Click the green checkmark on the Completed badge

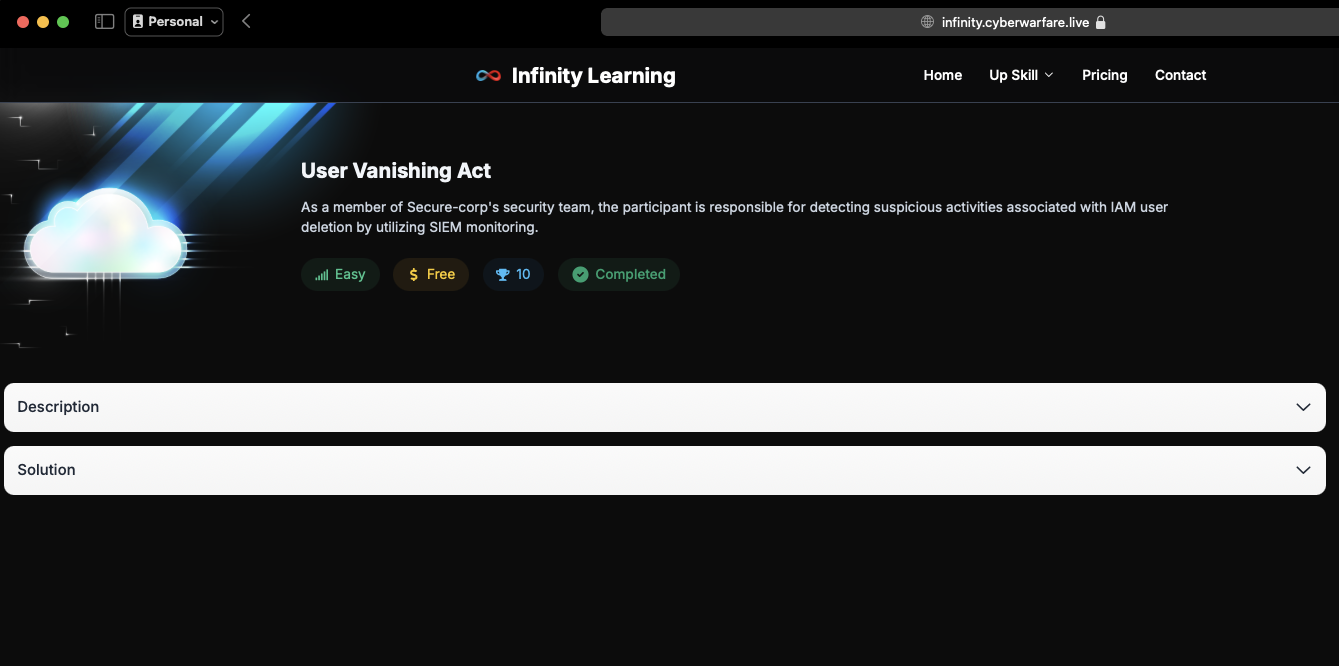click(x=581, y=274)
